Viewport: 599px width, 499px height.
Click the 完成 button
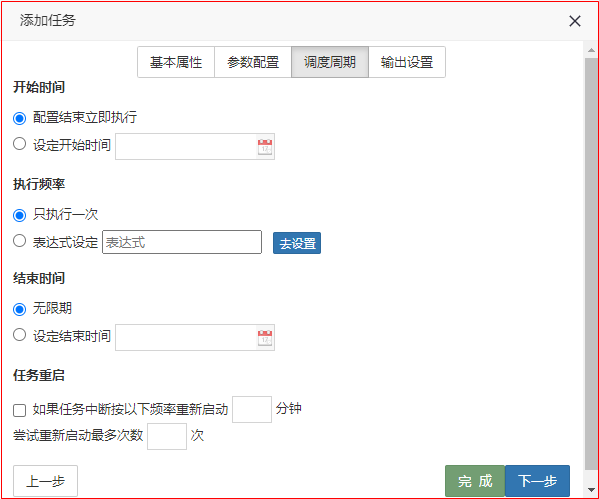[475, 481]
